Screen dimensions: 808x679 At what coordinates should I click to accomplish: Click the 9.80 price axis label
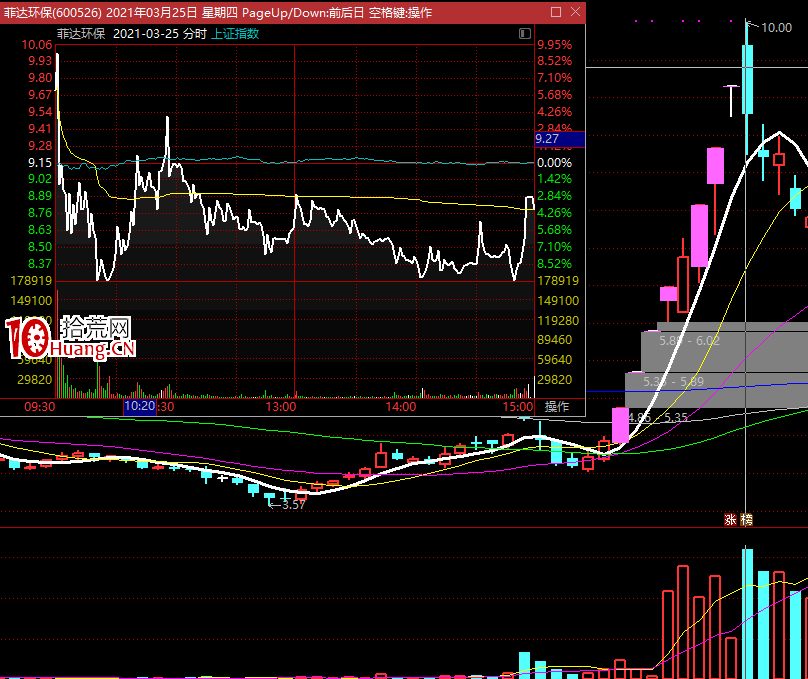pyautogui.click(x=40, y=78)
